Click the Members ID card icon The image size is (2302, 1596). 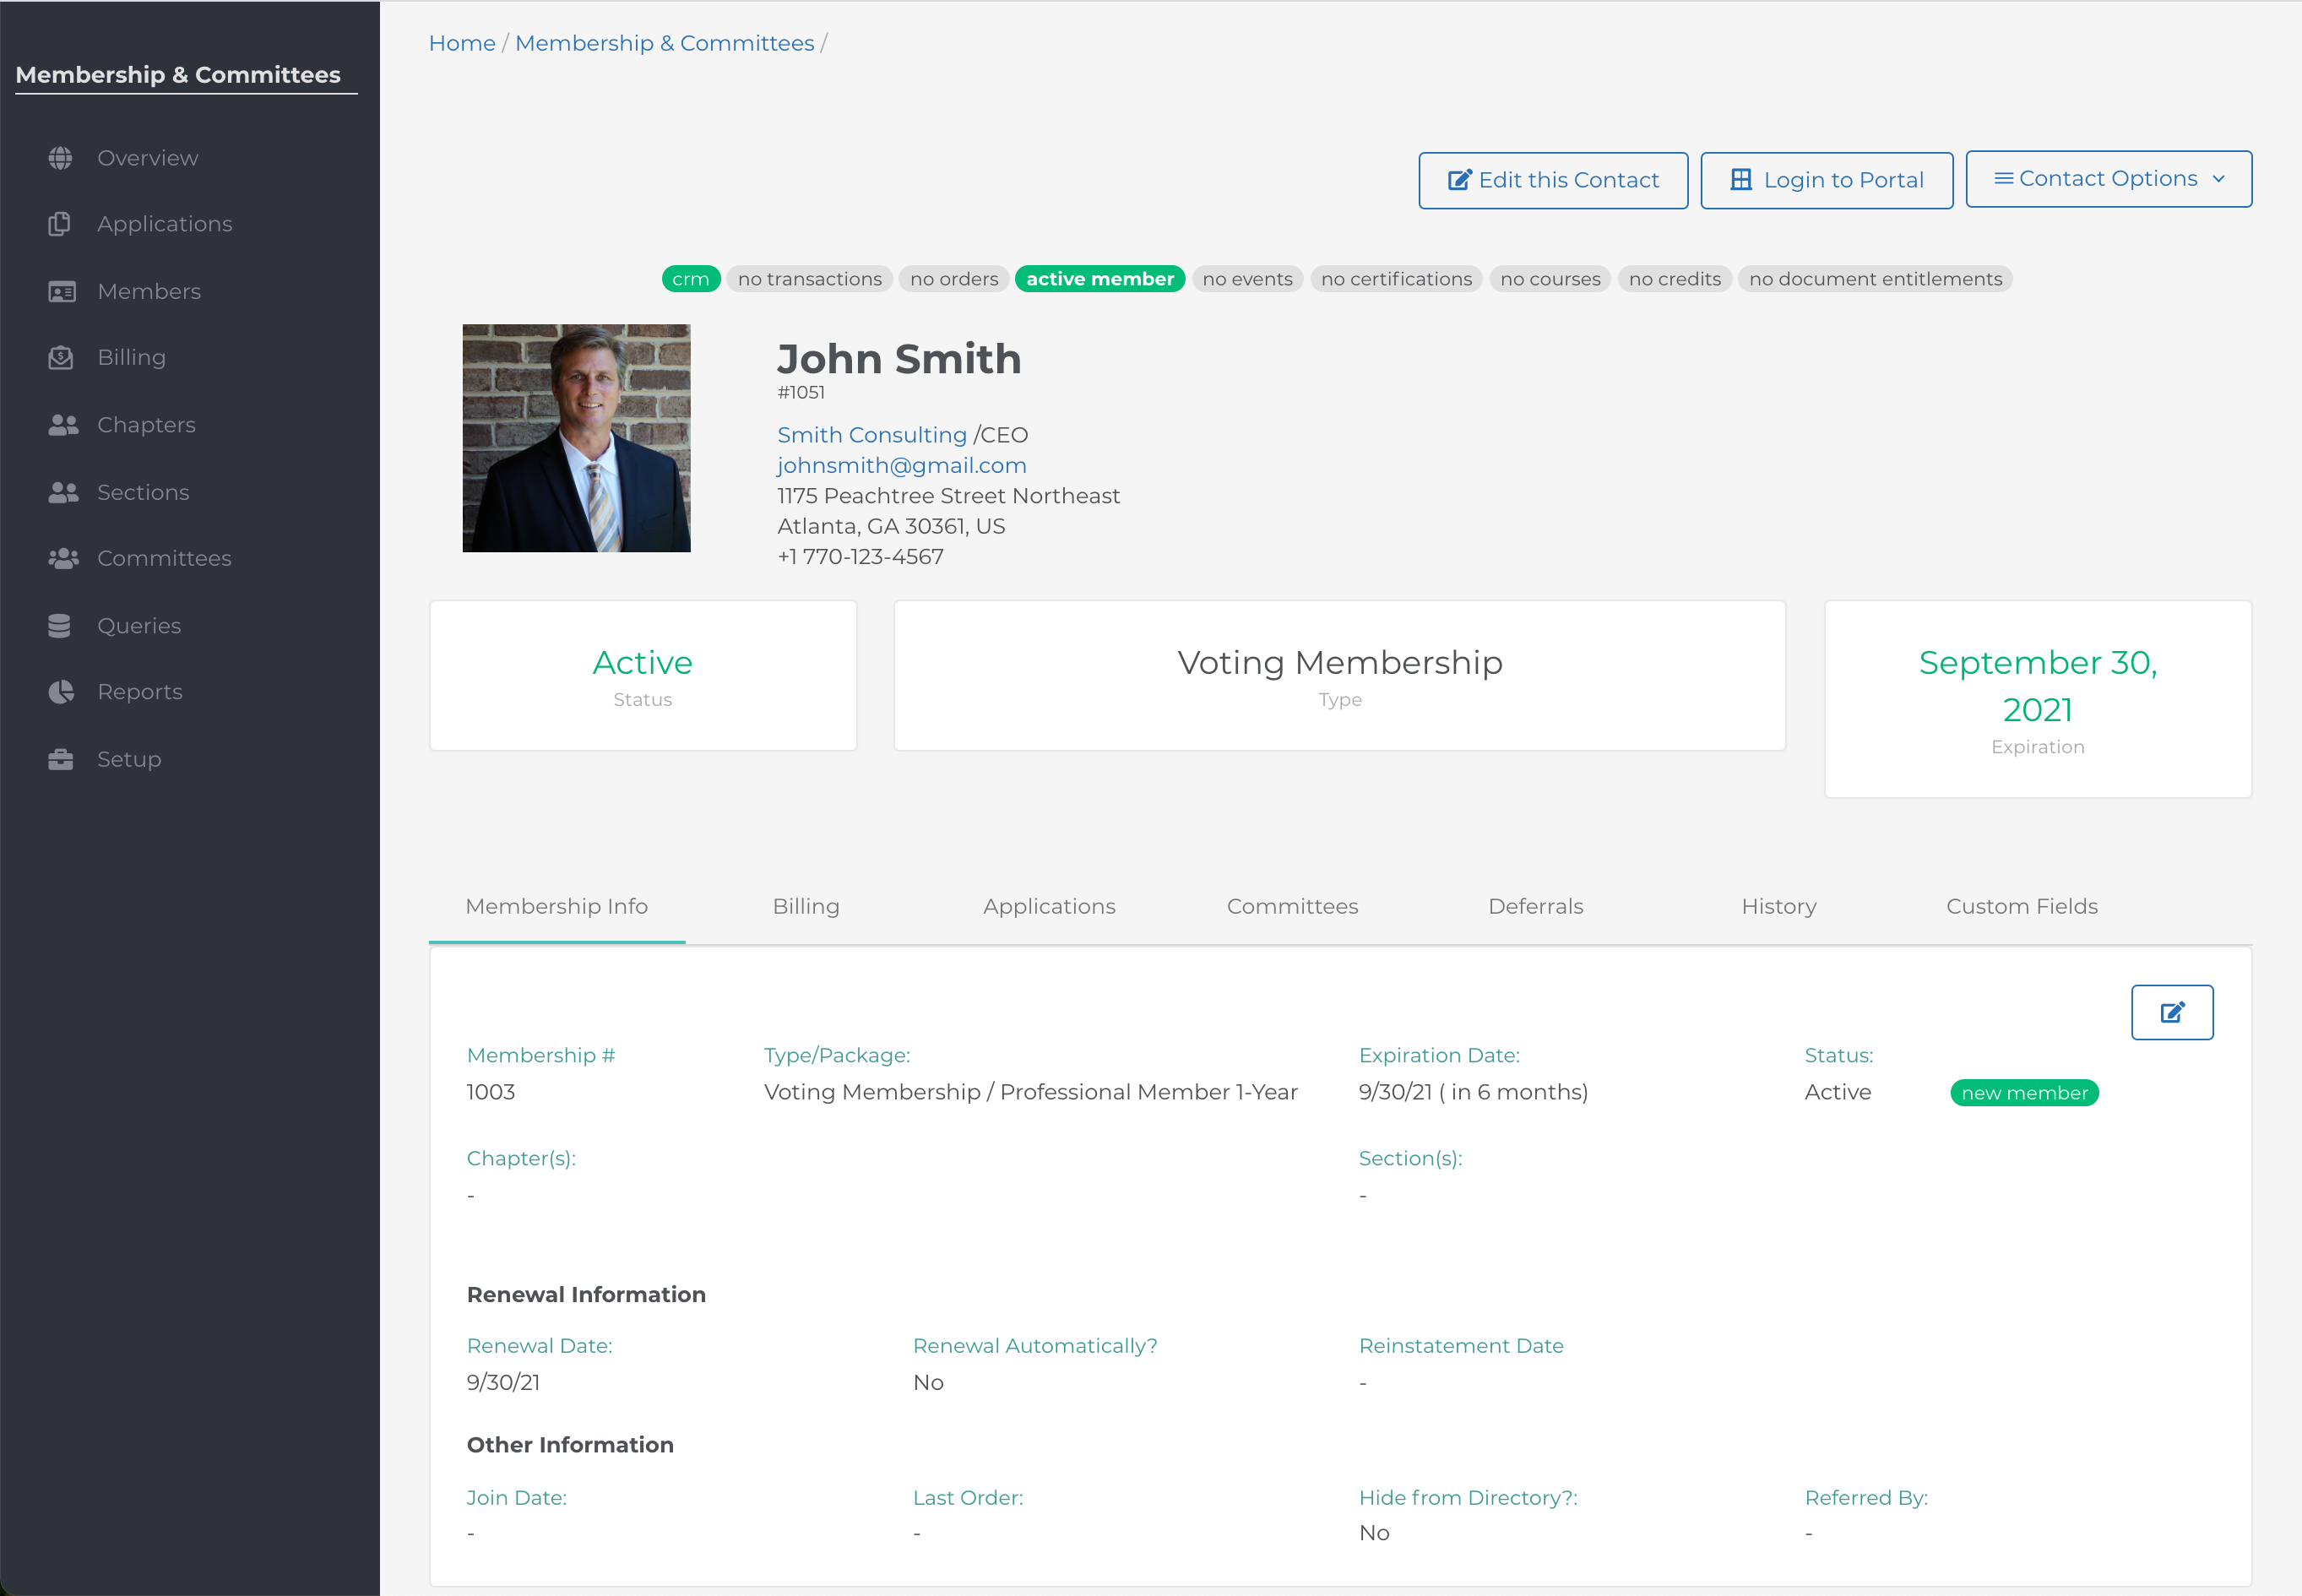pos(62,291)
